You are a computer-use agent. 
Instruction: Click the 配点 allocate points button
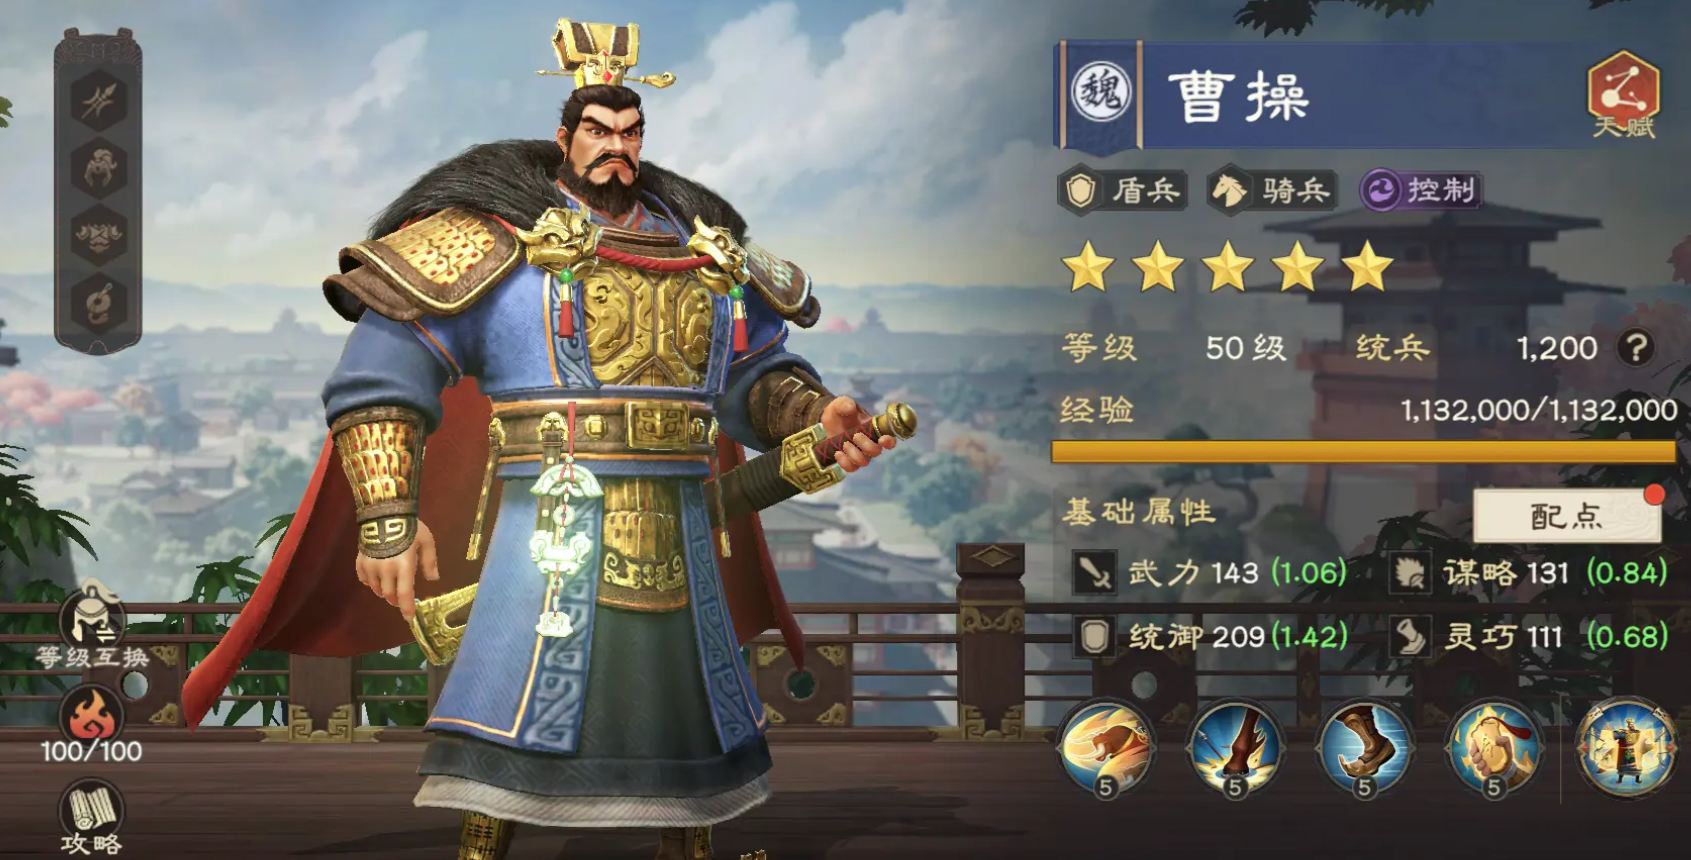pos(1567,516)
